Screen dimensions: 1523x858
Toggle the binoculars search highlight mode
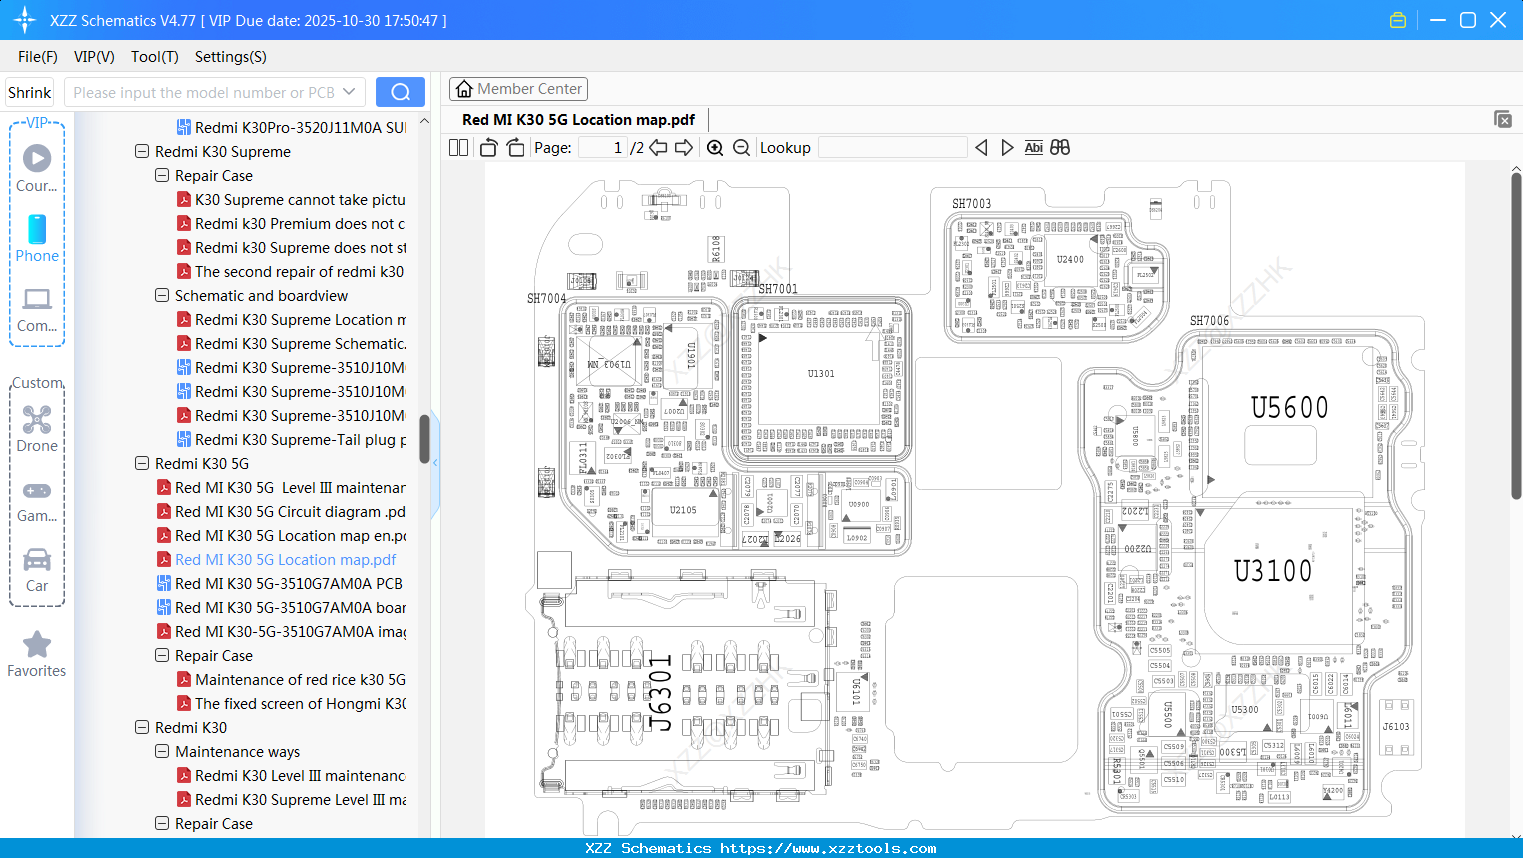1059,147
